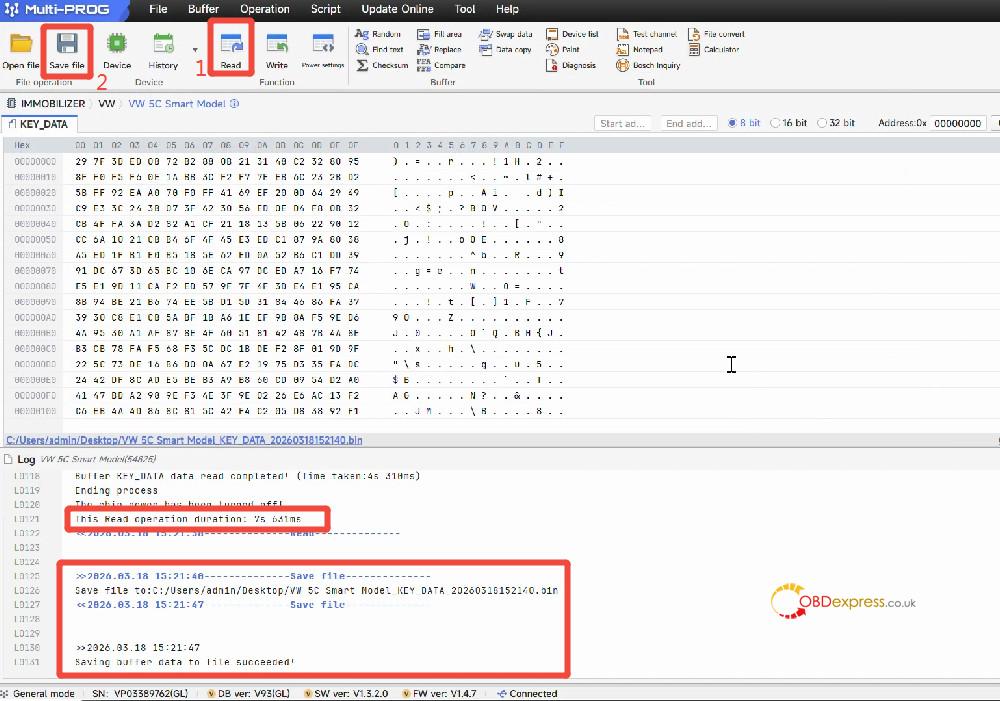Open the Buffer menu

204,9
